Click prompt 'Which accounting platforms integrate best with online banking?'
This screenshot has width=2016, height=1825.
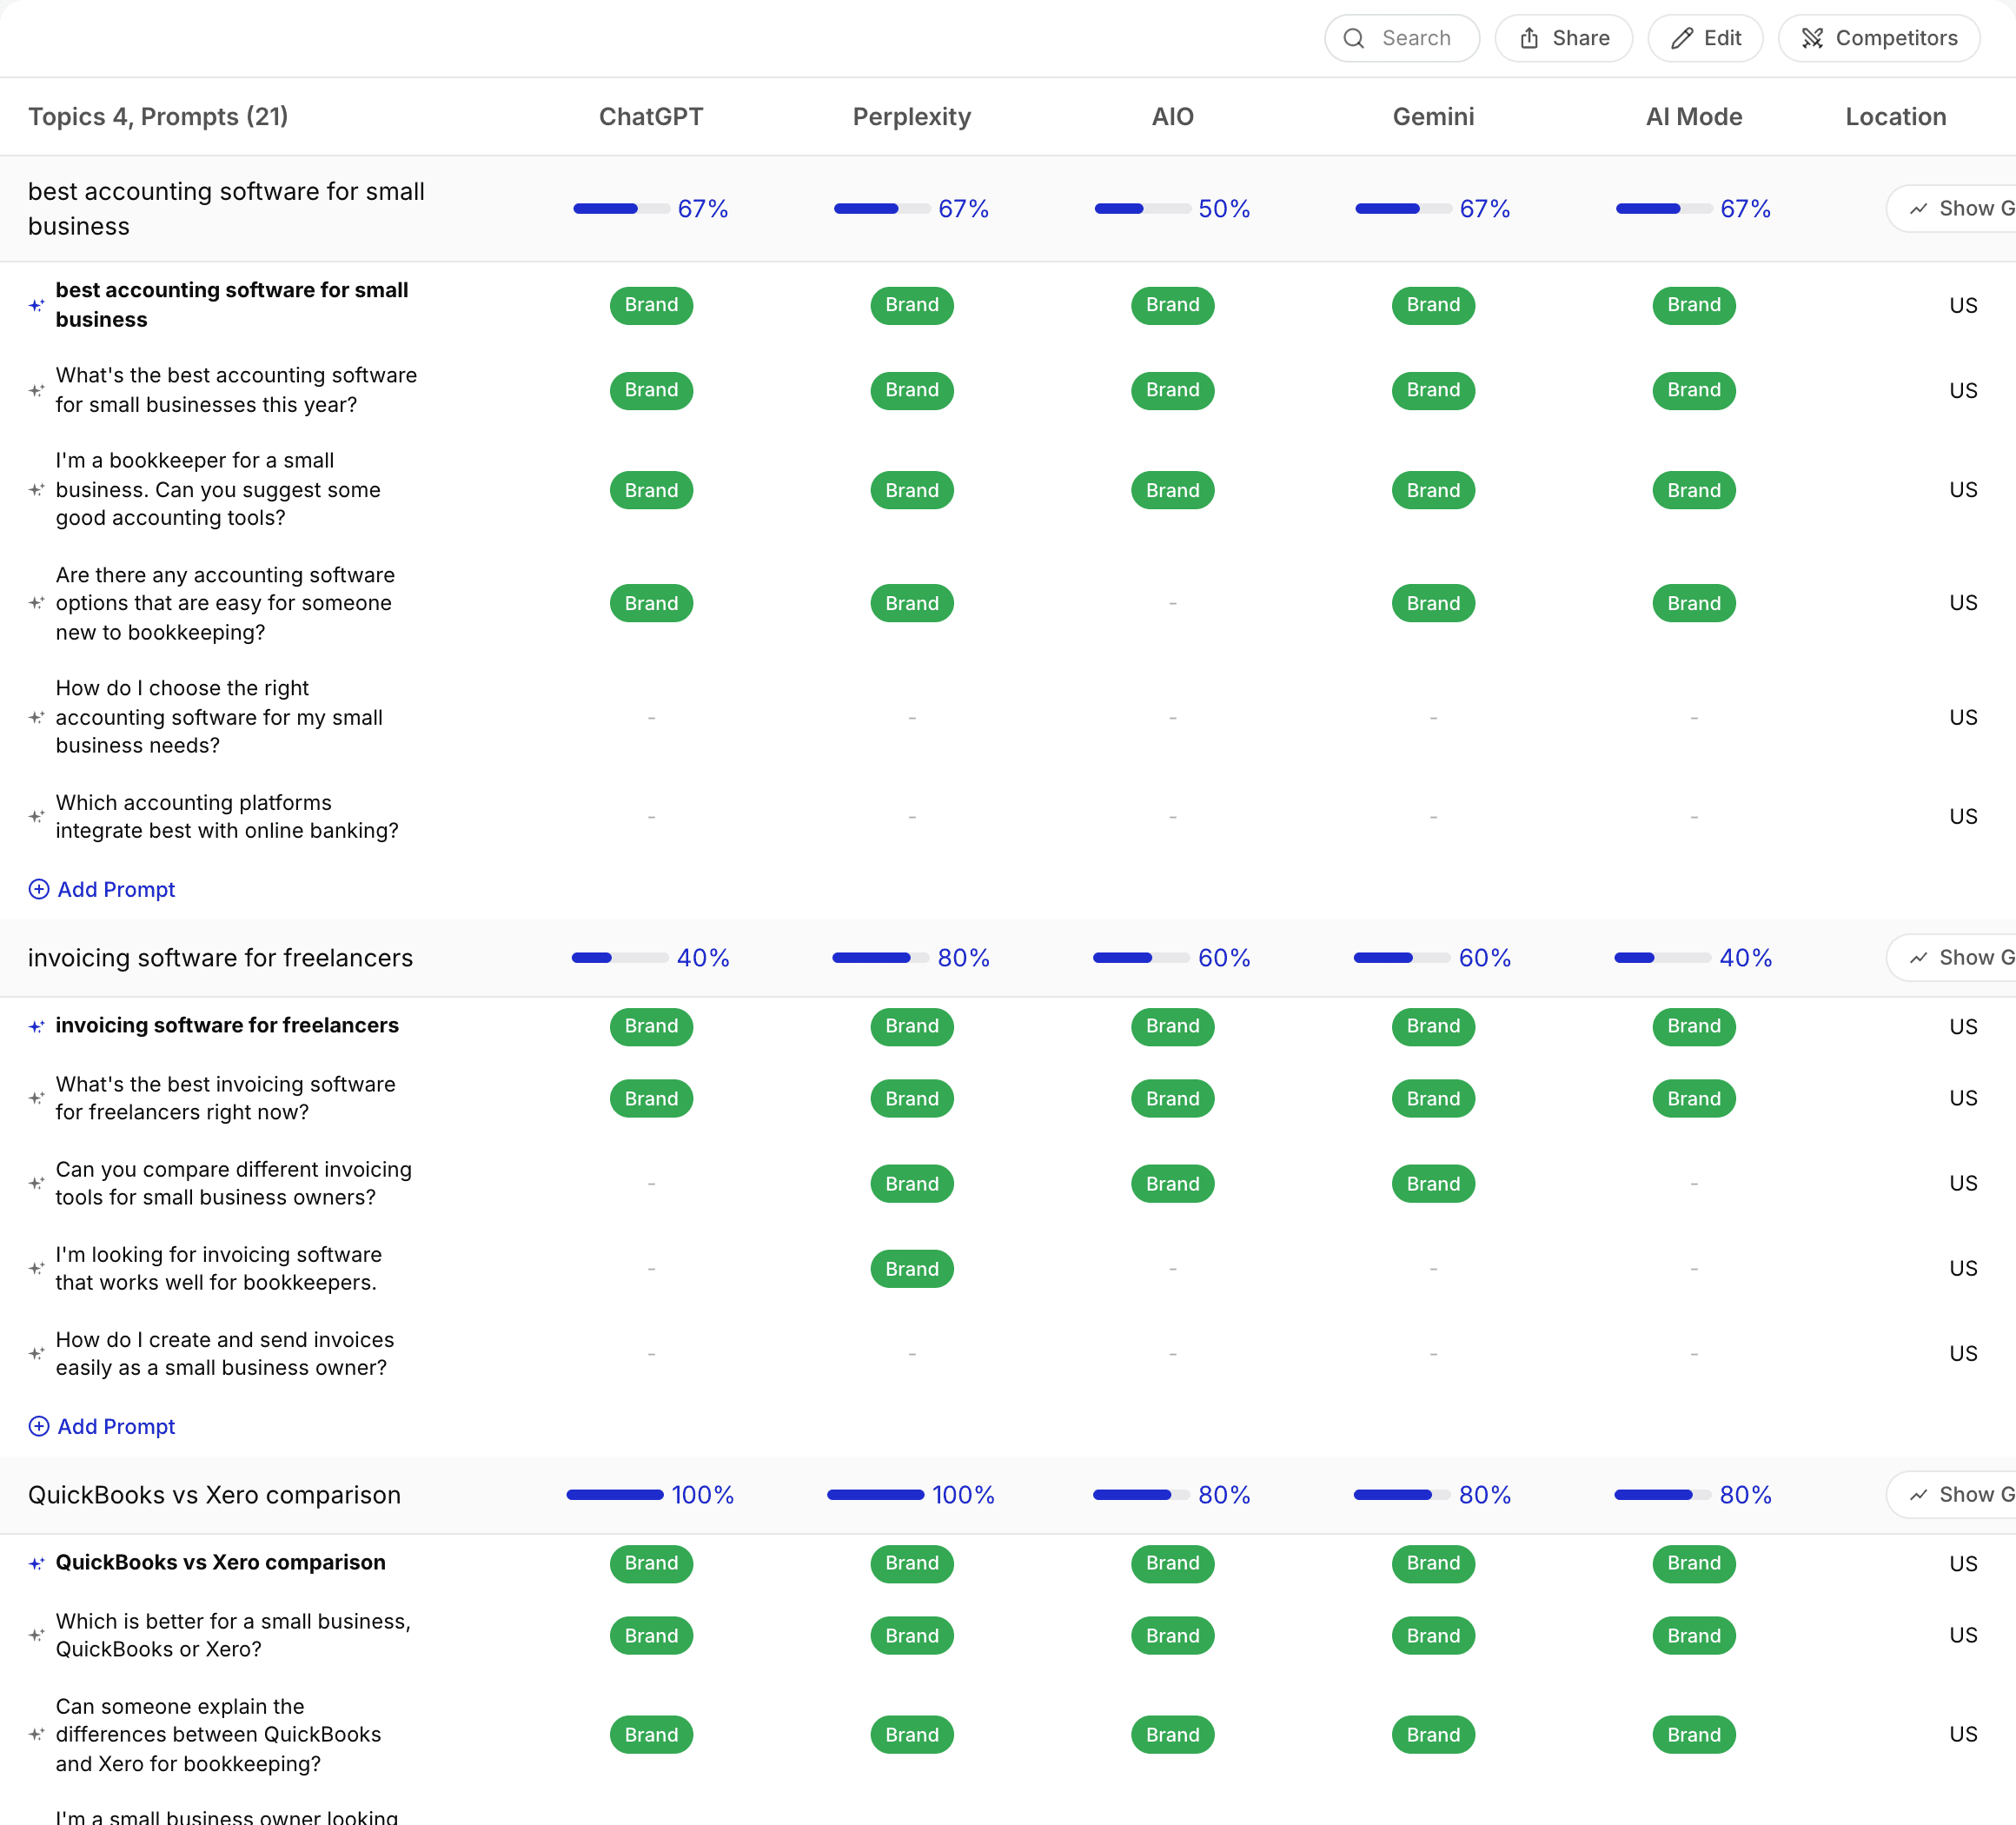coord(227,817)
